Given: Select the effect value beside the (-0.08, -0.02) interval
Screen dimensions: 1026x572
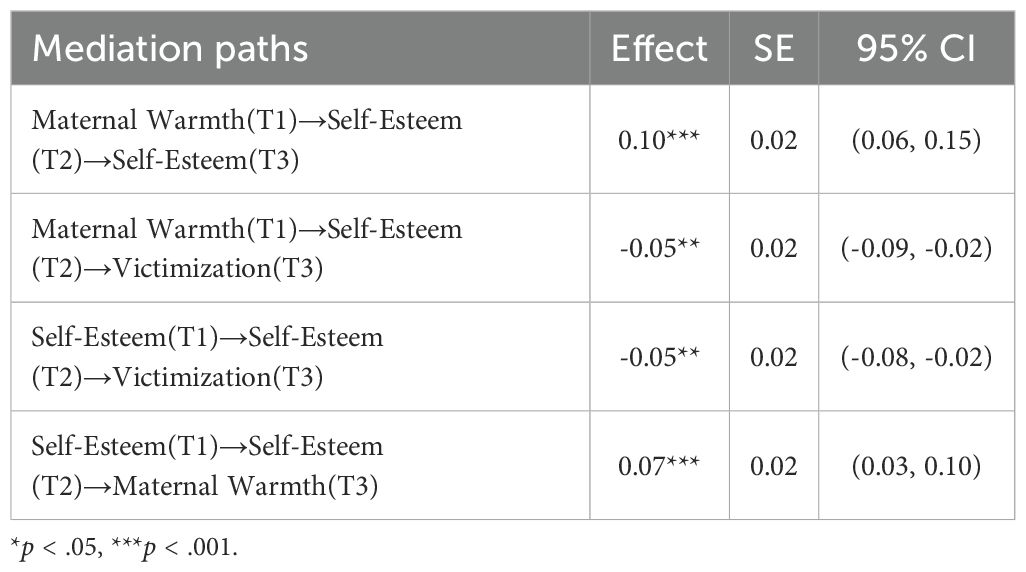Looking at the screenshot, I should 661,357.
